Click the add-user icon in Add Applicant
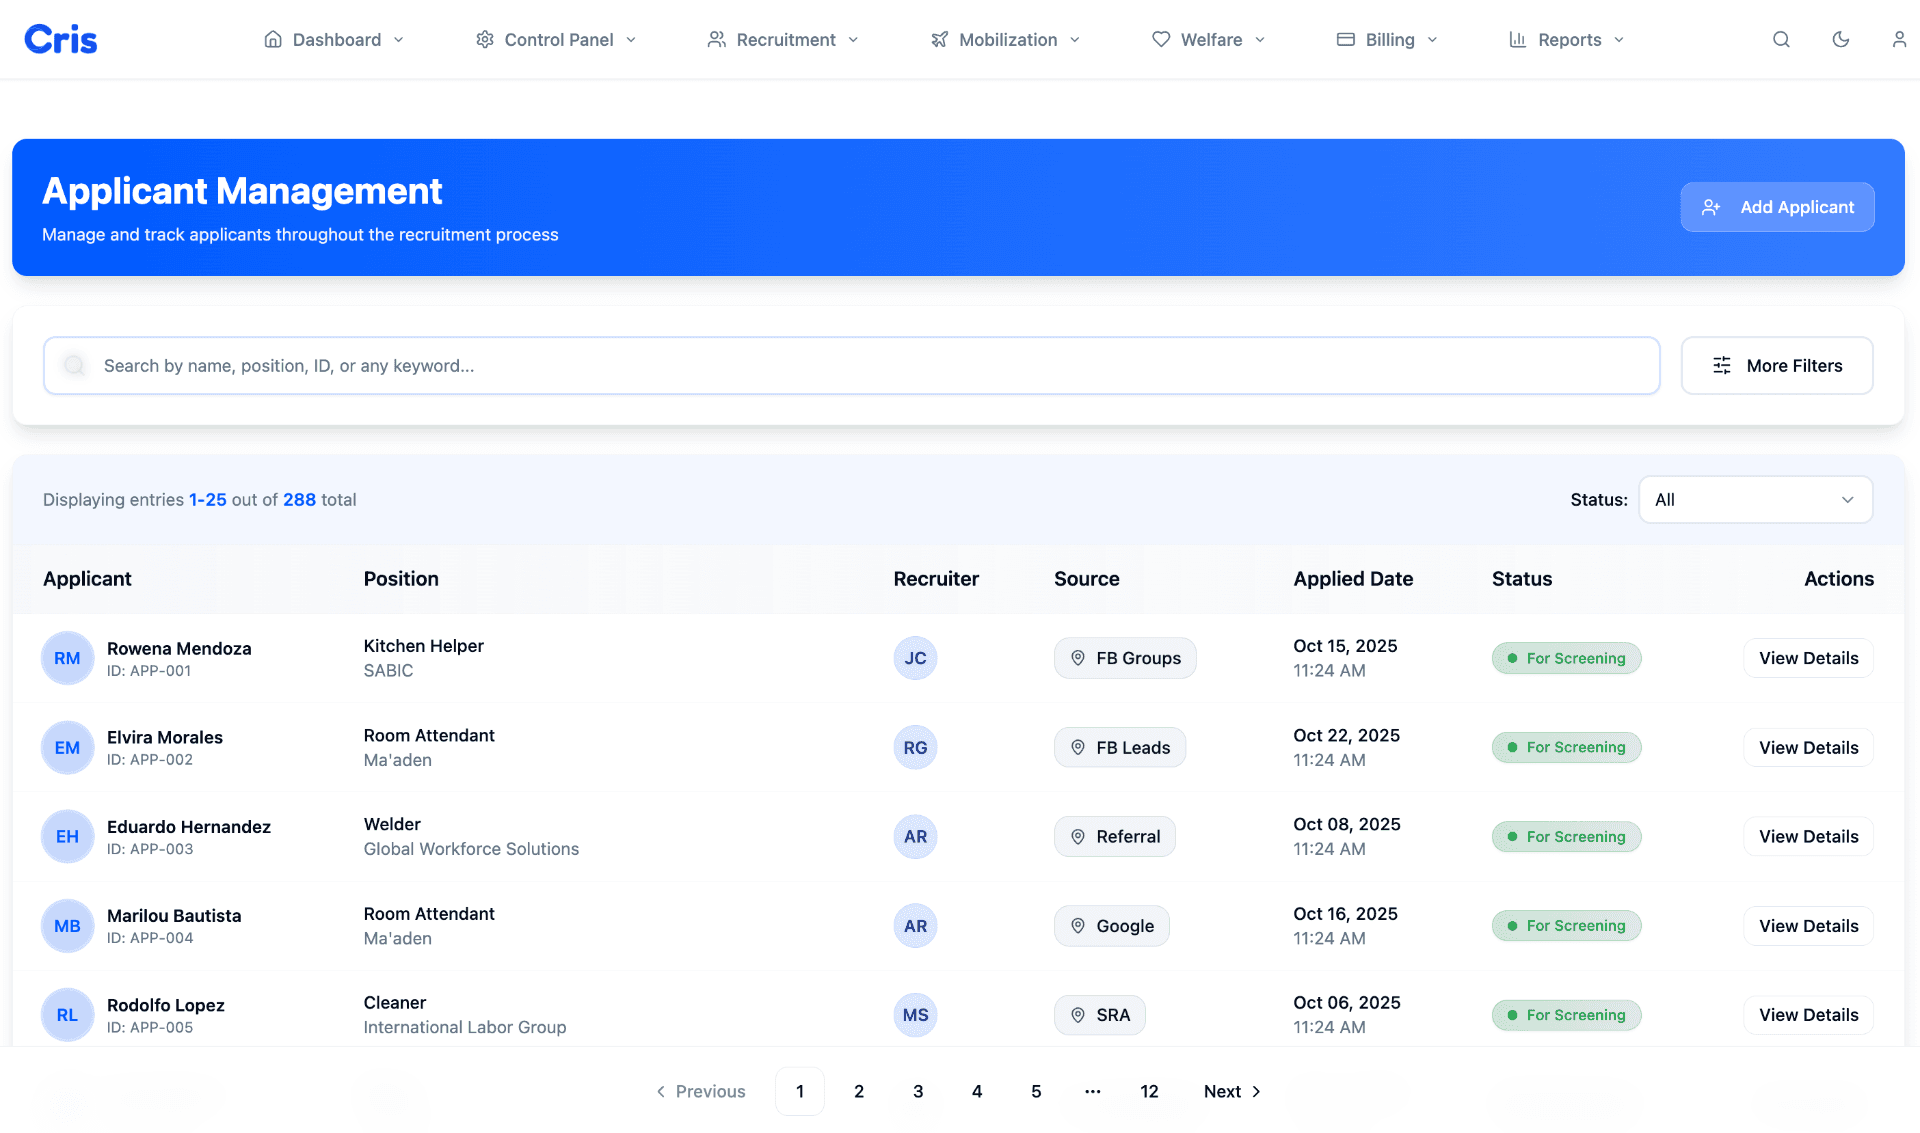 tap(1711, 207)
